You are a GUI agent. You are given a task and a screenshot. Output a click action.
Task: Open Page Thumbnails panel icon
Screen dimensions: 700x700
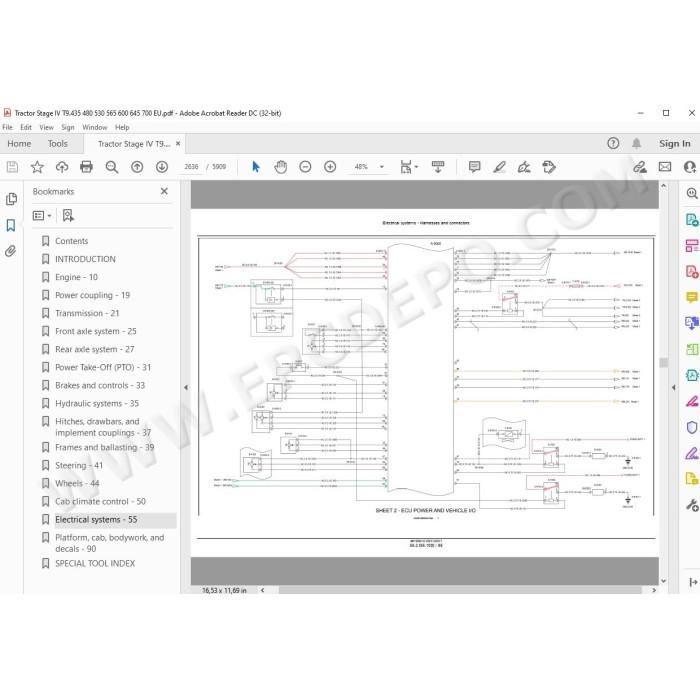(x=11, y=199)
